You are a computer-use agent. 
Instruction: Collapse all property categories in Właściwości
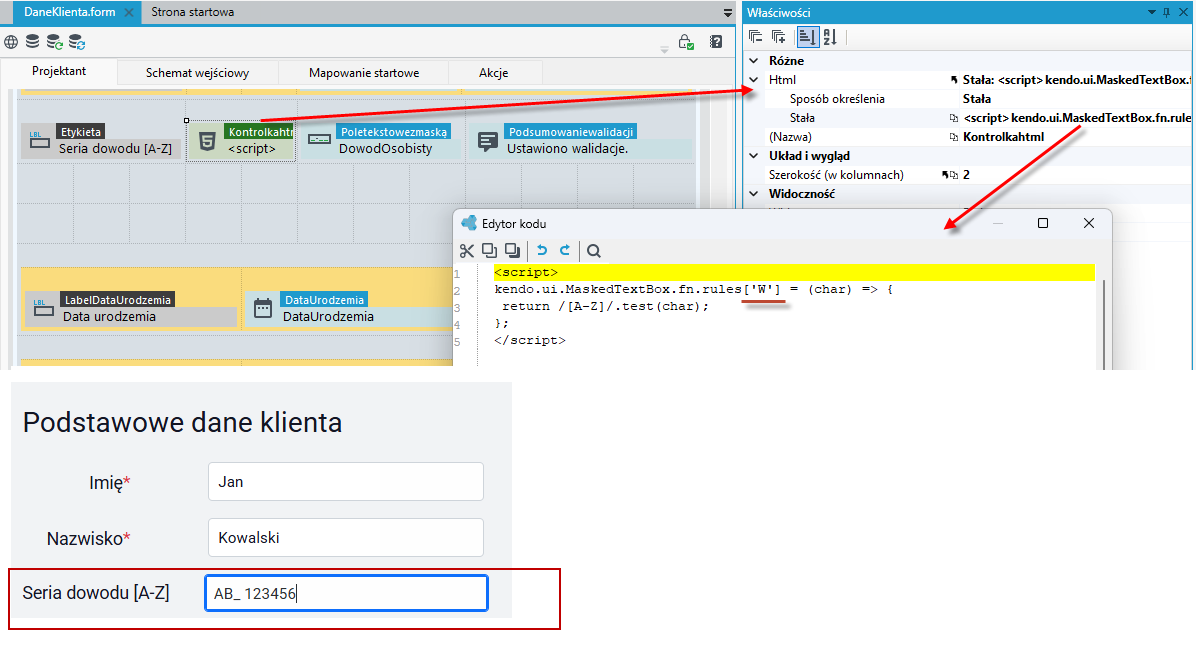755,37
